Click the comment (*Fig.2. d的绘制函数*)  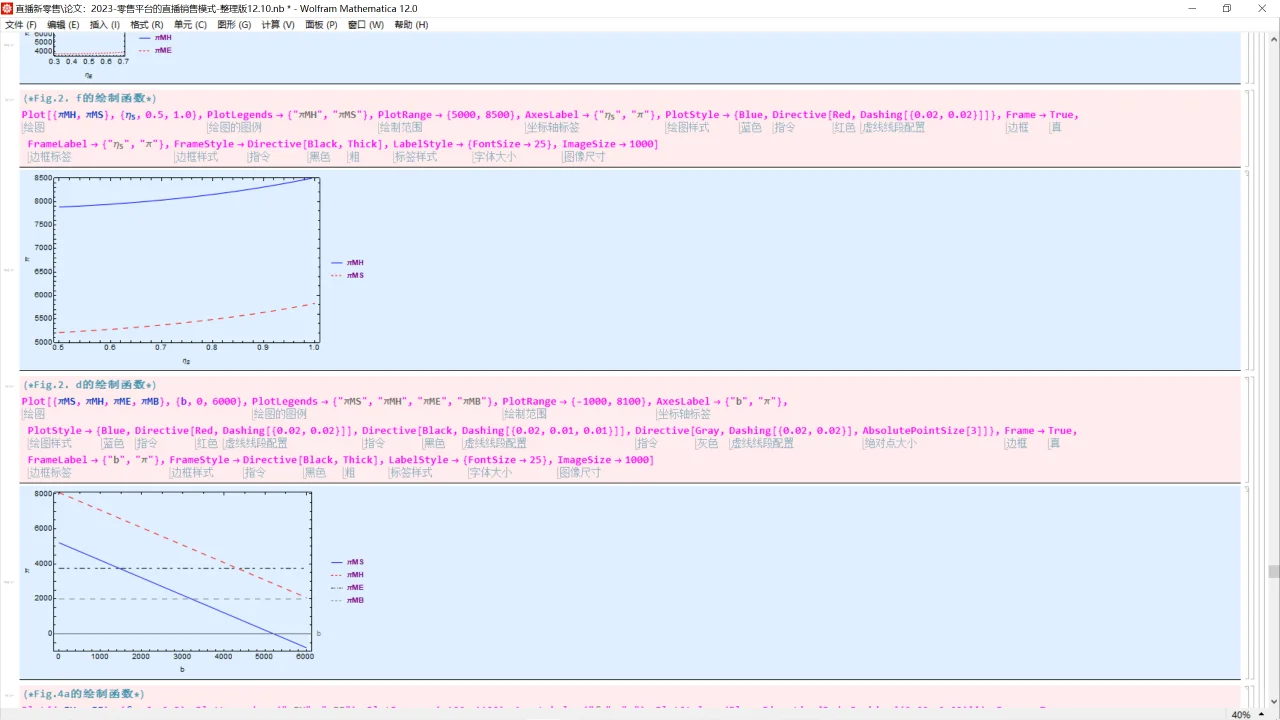click(89, 385)
